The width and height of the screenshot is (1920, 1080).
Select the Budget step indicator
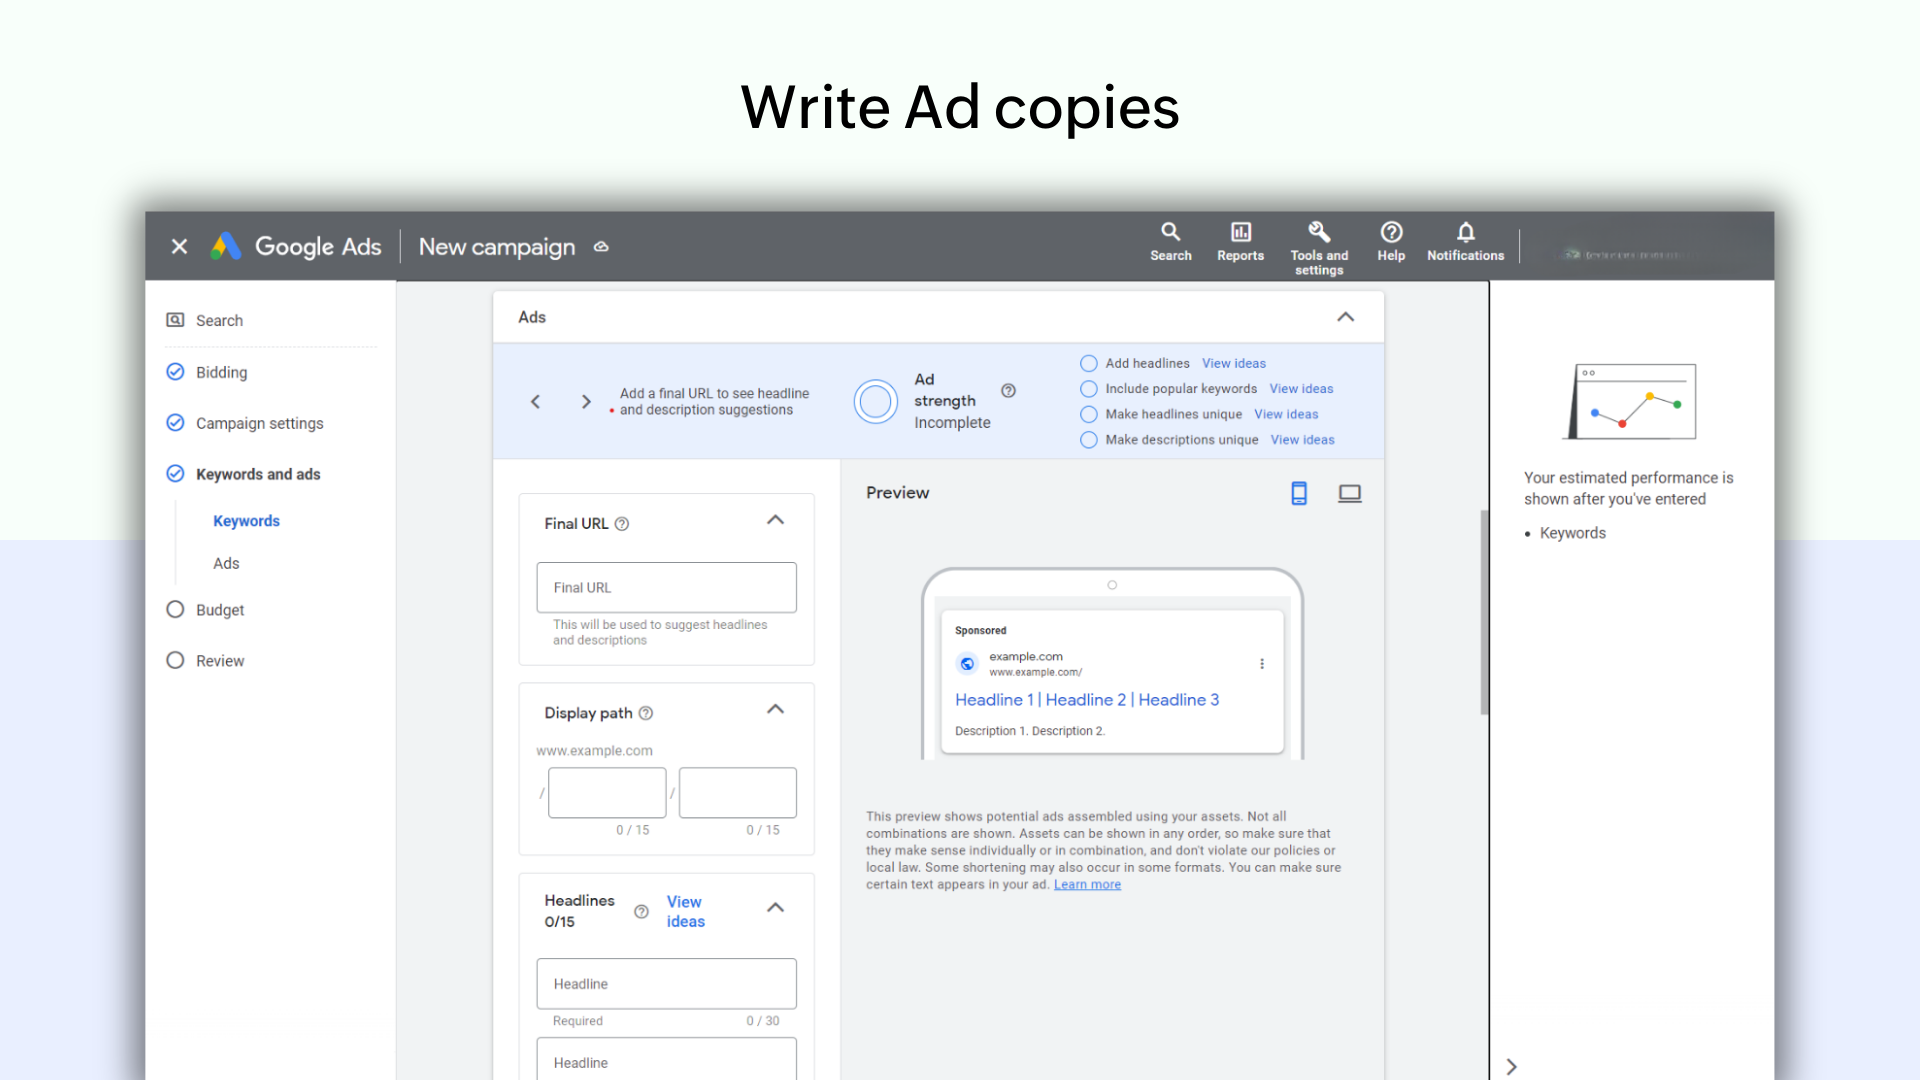tap(175, 609)
